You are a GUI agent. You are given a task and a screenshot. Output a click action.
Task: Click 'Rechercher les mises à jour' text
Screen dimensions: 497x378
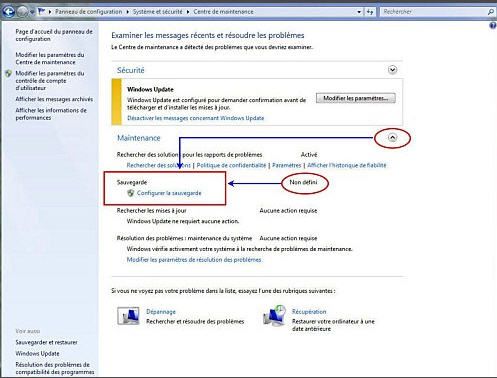click(151, 210)
